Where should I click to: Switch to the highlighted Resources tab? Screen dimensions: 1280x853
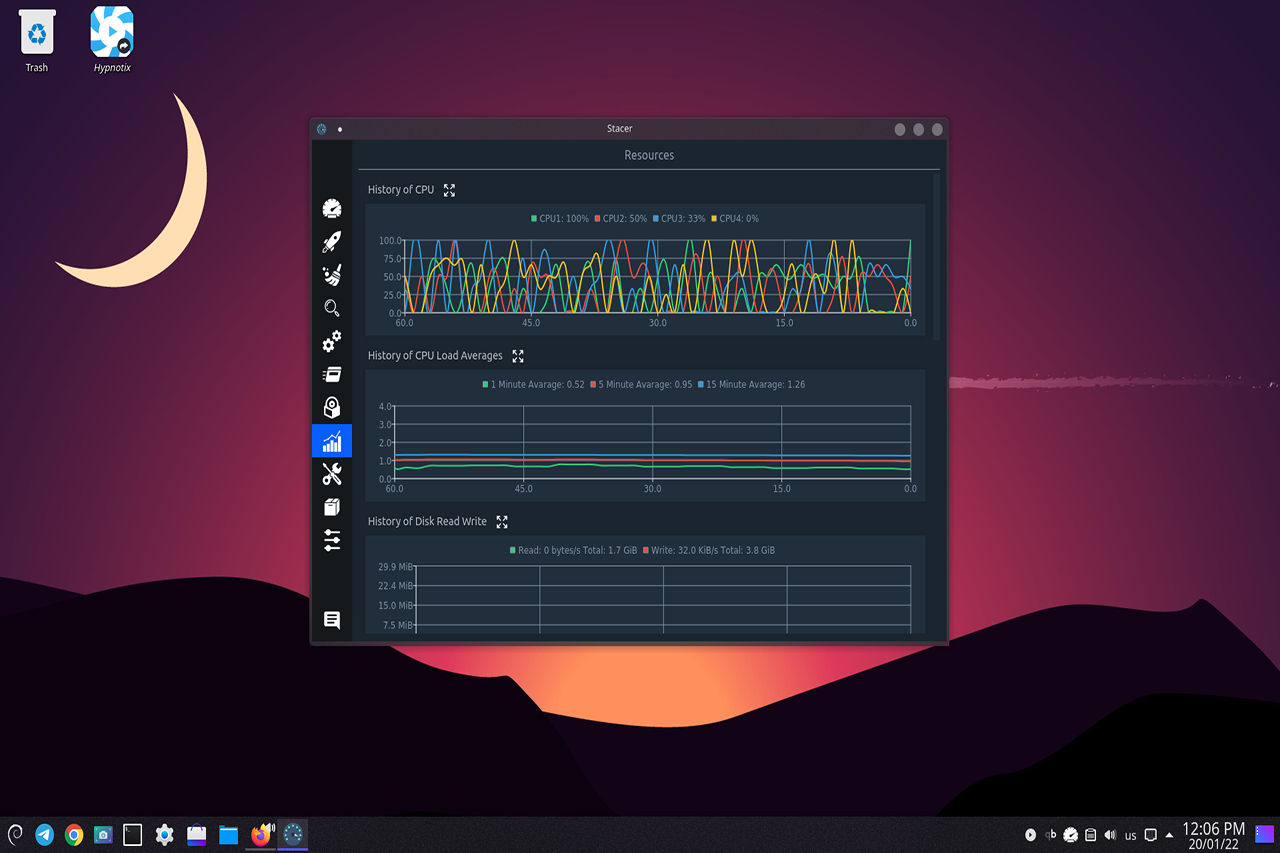pyautogui.click(x=649, y=155)
